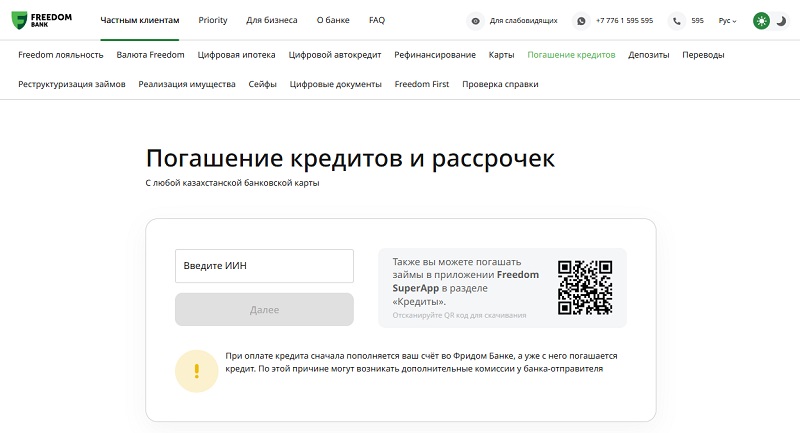Switch to dark theme moon icon

[781, 21]
